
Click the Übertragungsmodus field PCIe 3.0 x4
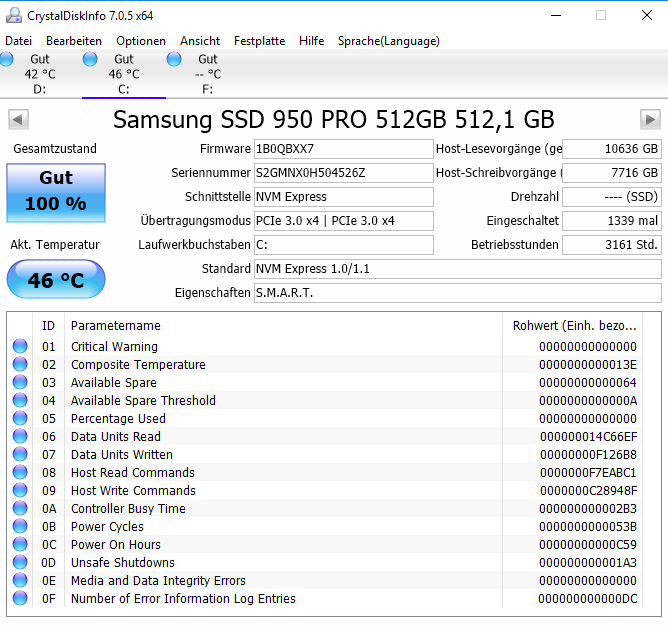pyautogui.click(x=344, y=221)
